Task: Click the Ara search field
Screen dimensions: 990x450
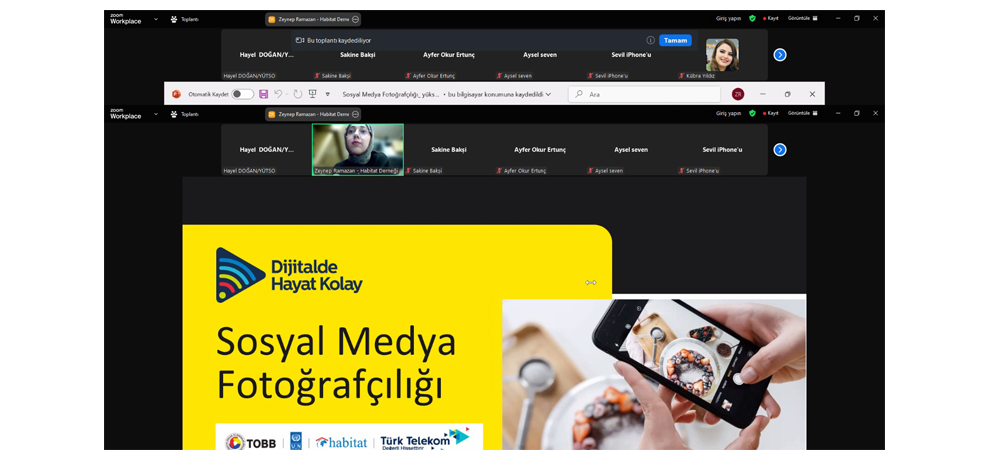Action: [644, 94]
